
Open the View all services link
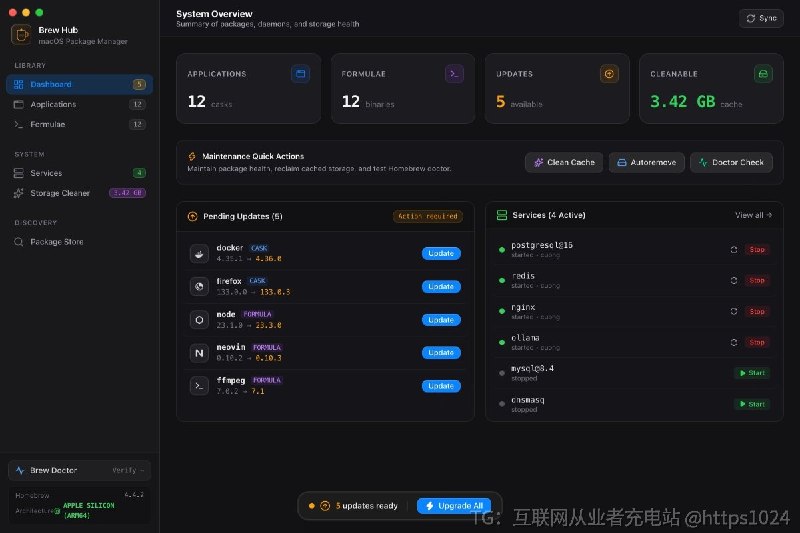pyautogui.click(x=753, y=215)
